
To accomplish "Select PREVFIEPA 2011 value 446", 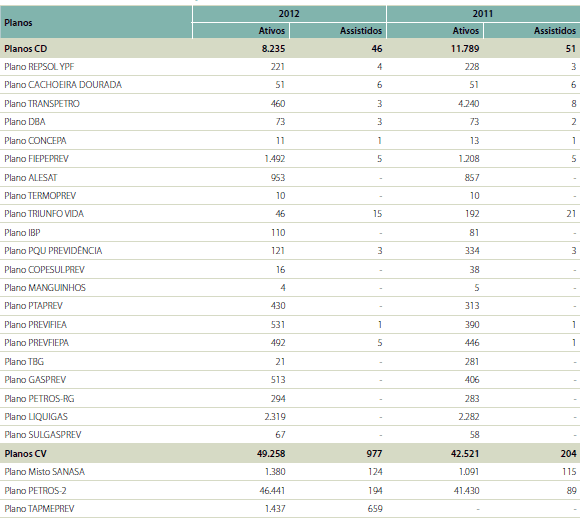I will coord(472,343).
